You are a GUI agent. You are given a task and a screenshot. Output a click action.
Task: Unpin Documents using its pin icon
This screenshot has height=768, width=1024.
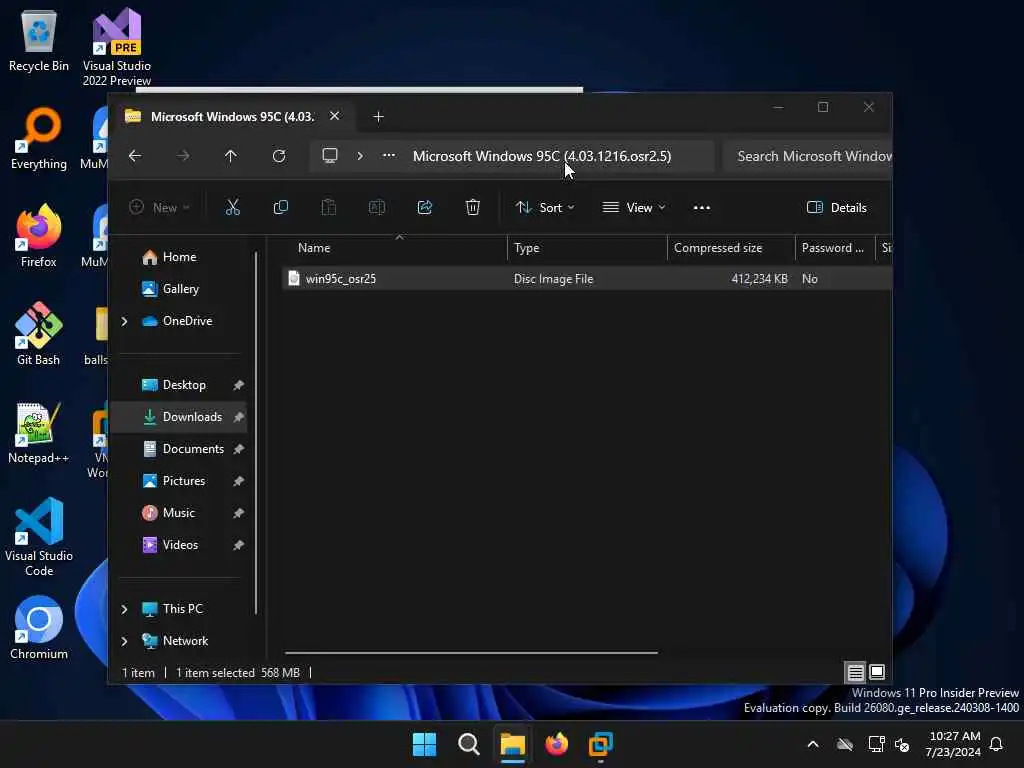tap(238, 449)
